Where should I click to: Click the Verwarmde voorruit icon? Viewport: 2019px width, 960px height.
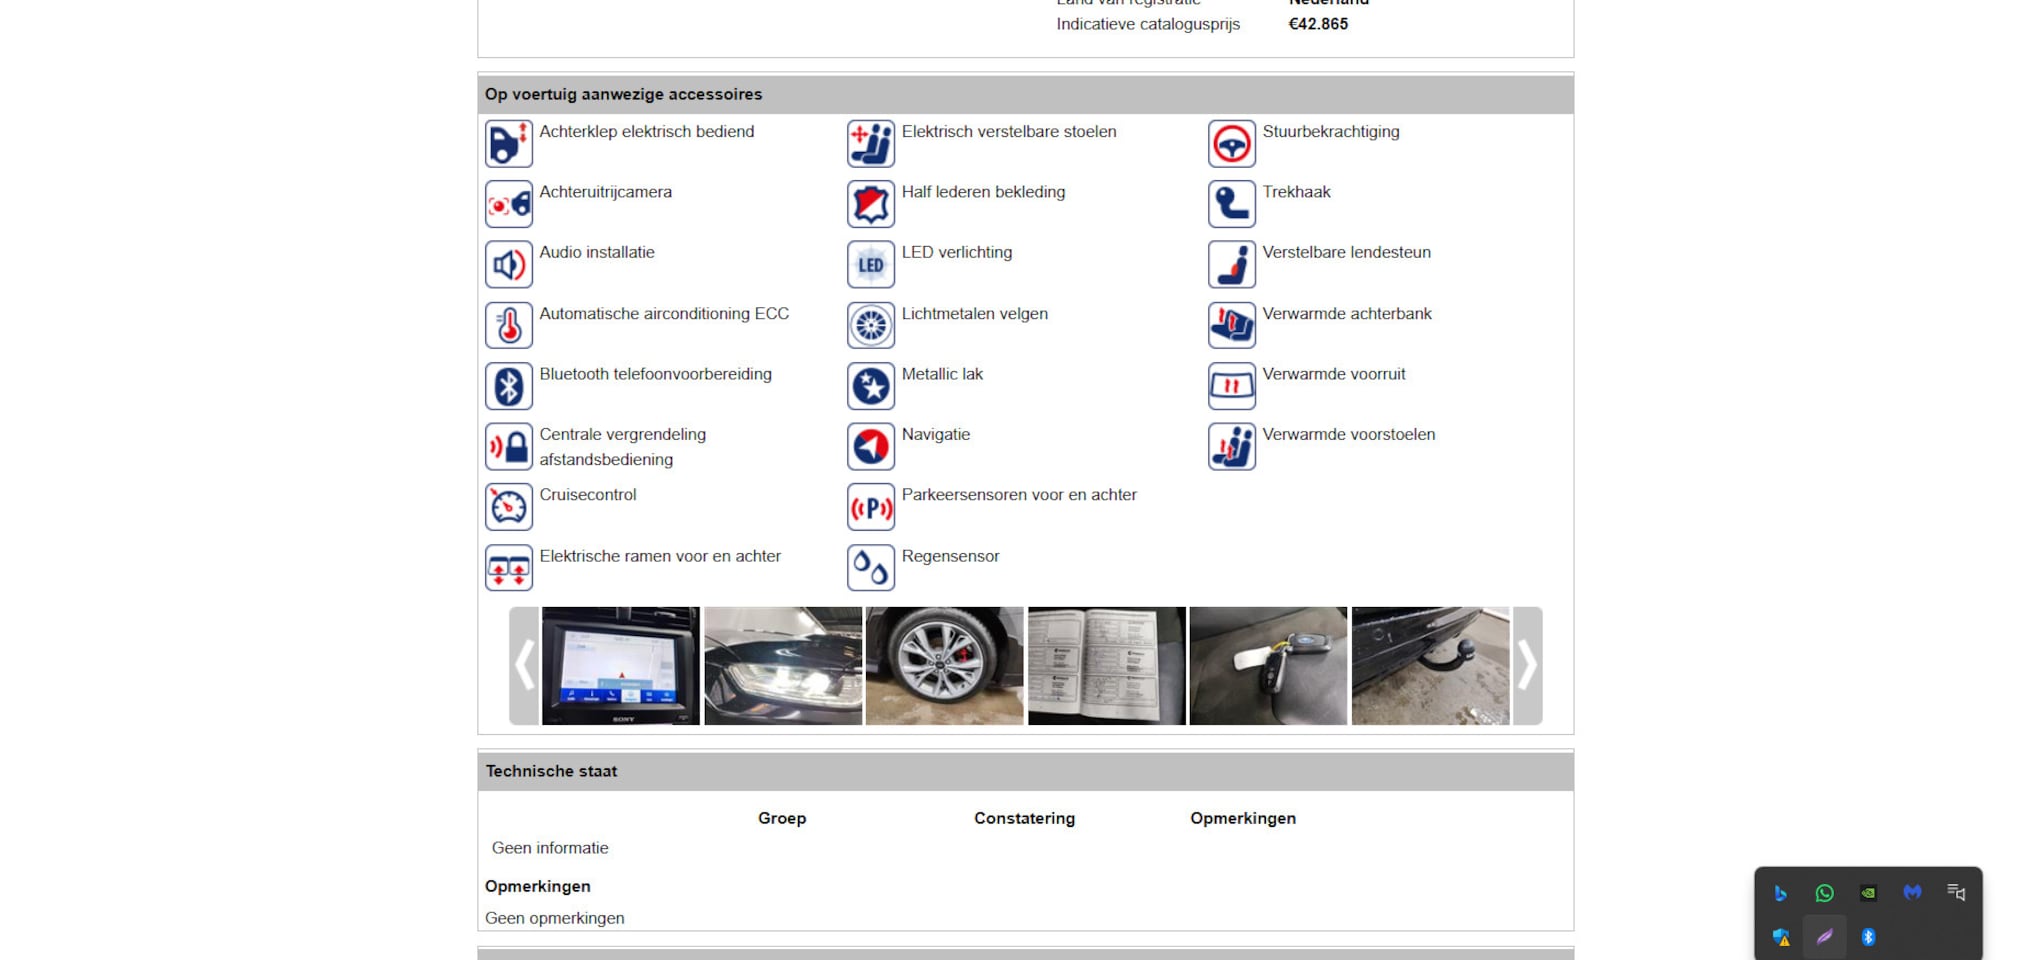pos(1231,386)
